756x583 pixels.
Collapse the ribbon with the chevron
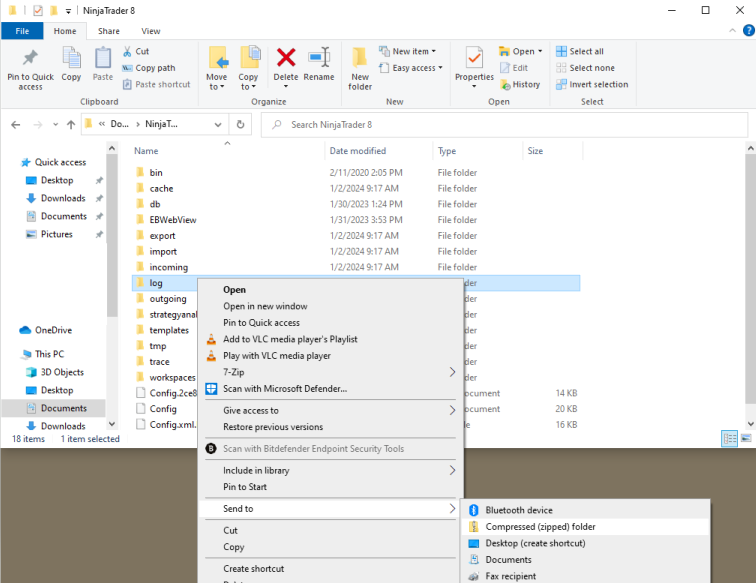pos(732,31)
